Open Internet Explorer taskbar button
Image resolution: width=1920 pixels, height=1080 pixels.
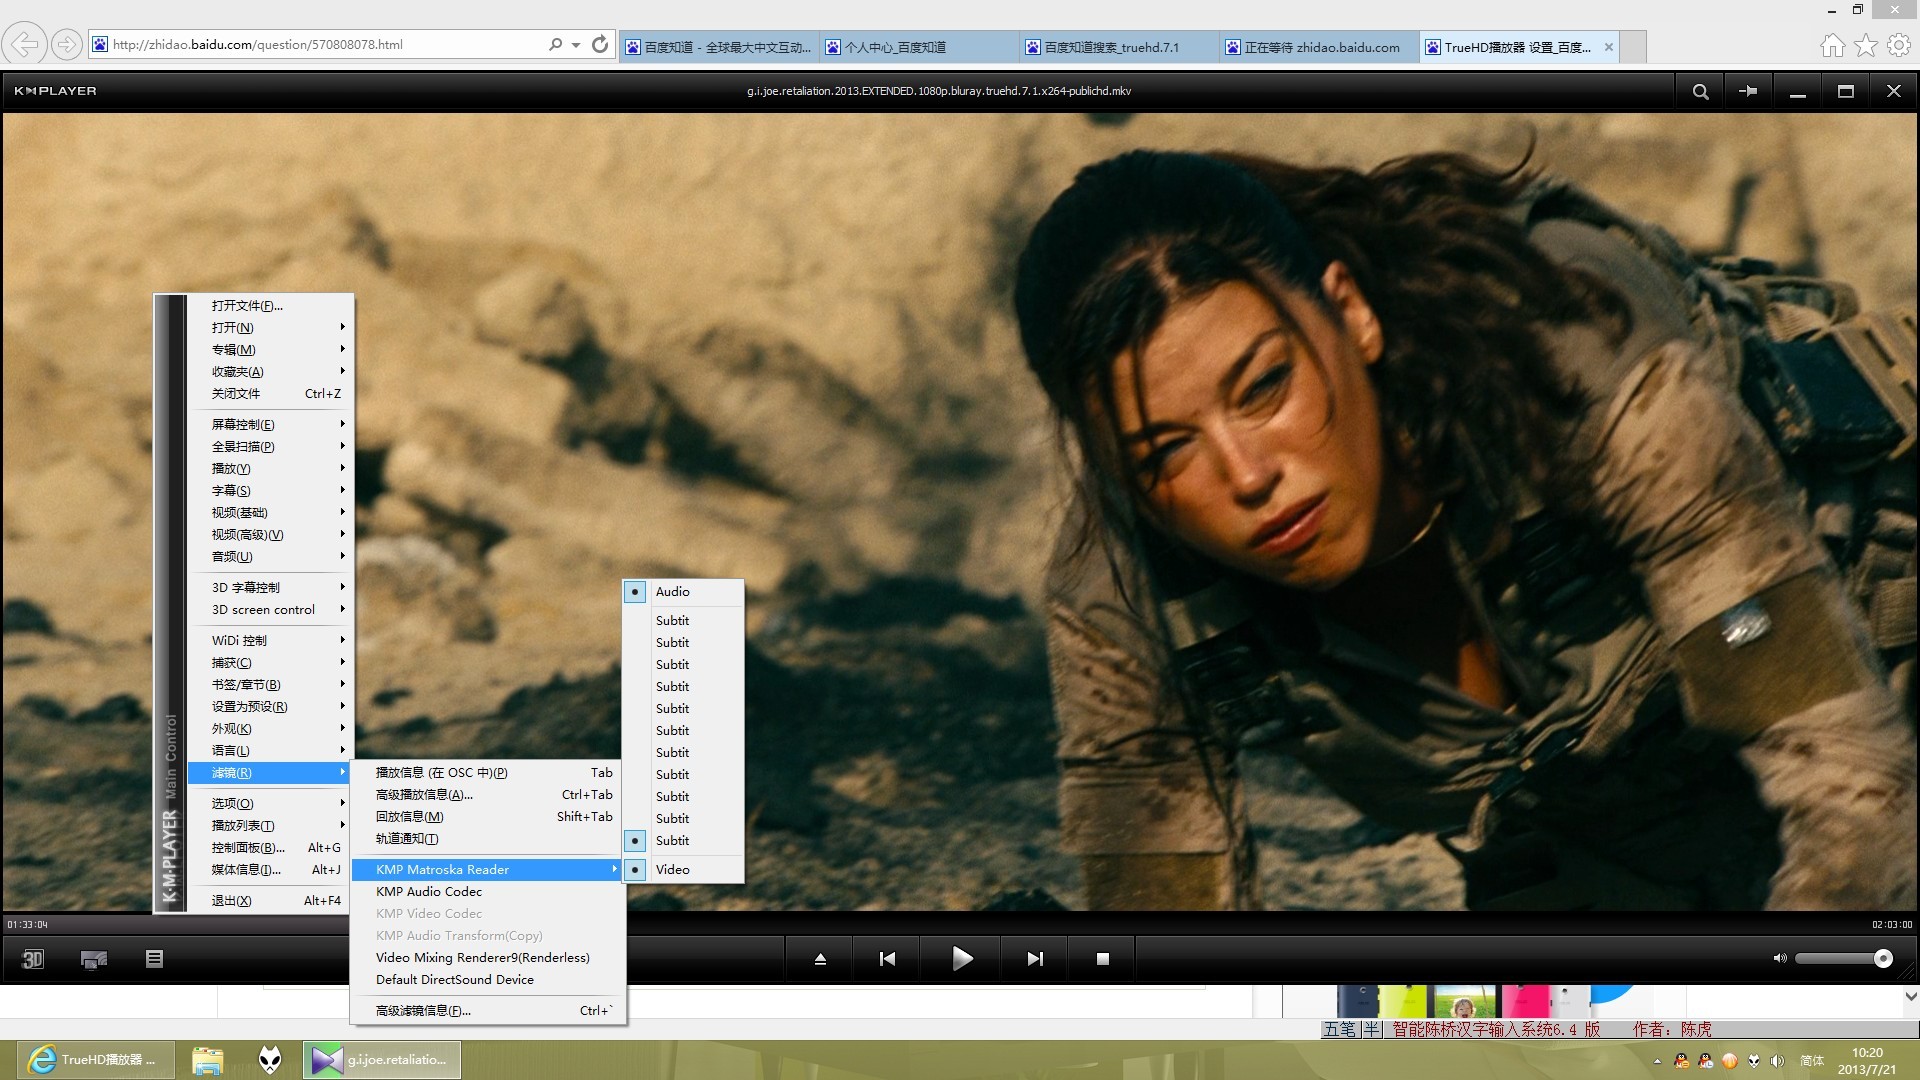tap(95, 1060)
